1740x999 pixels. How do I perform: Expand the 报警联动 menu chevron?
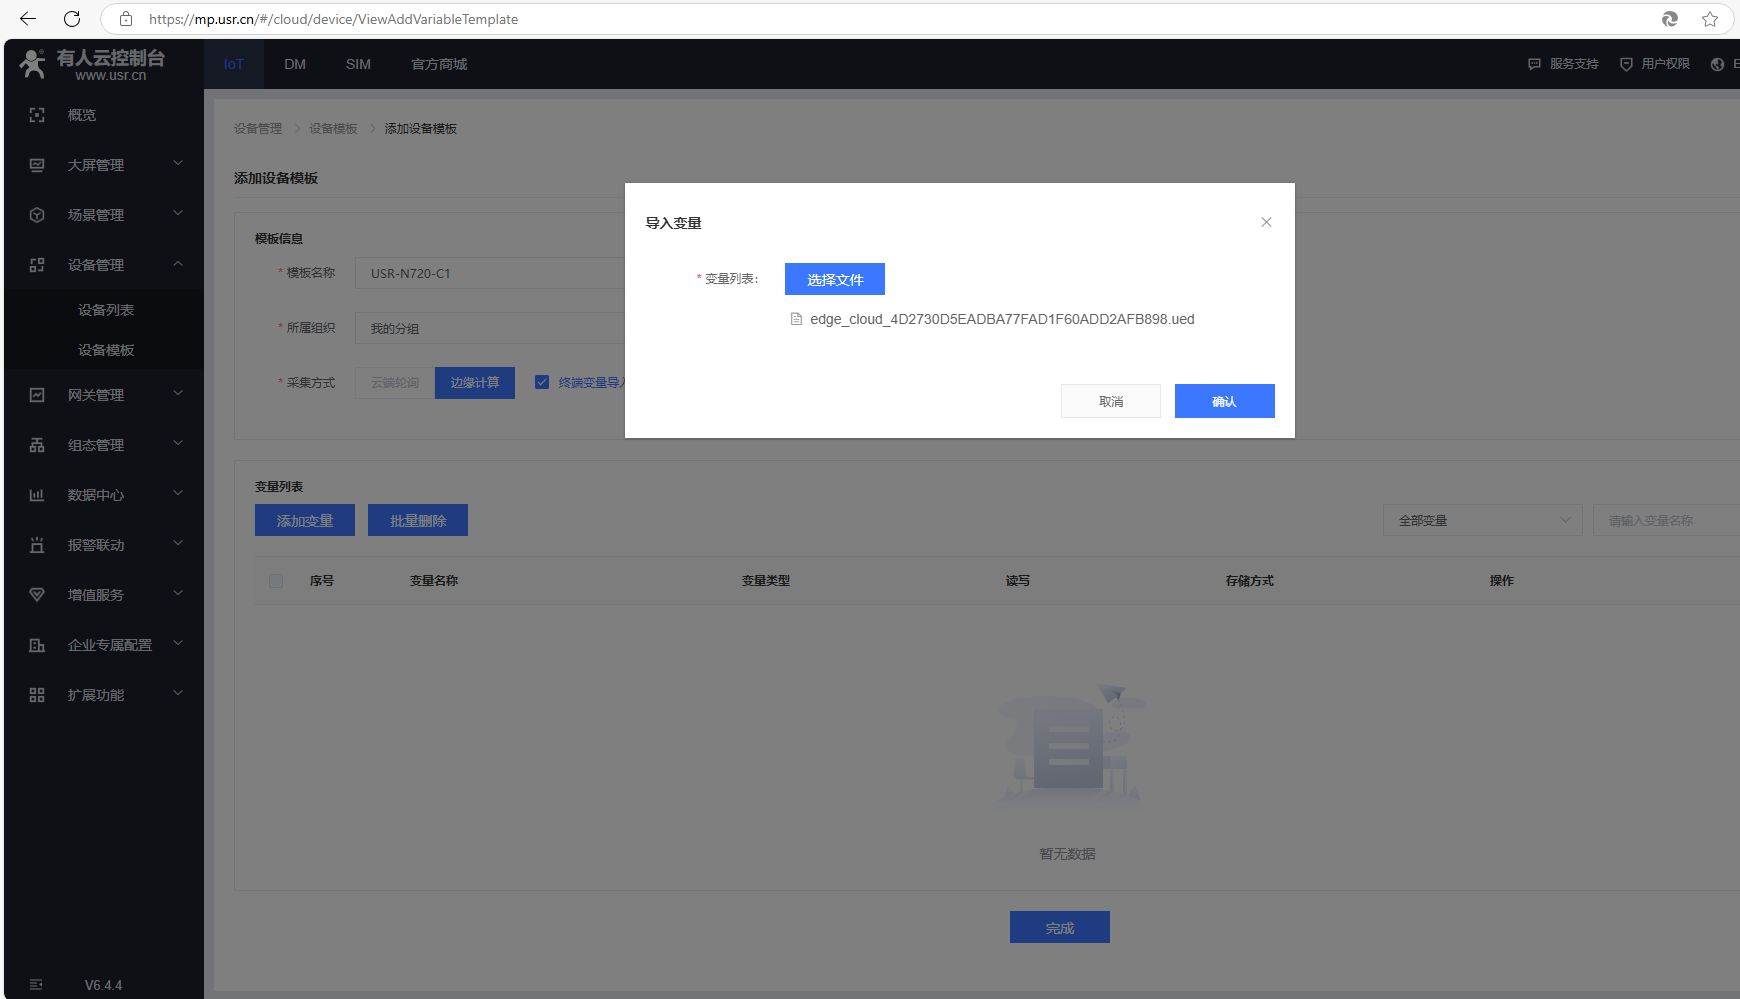178,543
